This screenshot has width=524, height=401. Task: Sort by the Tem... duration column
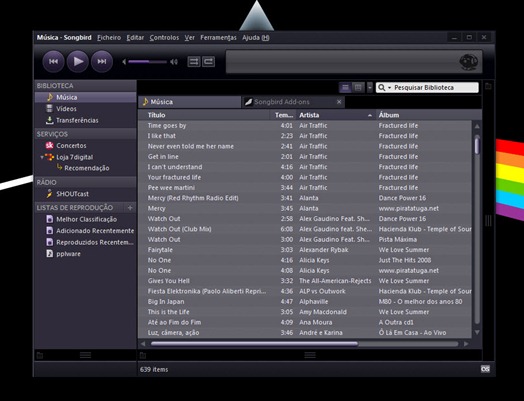pos(283,115)
